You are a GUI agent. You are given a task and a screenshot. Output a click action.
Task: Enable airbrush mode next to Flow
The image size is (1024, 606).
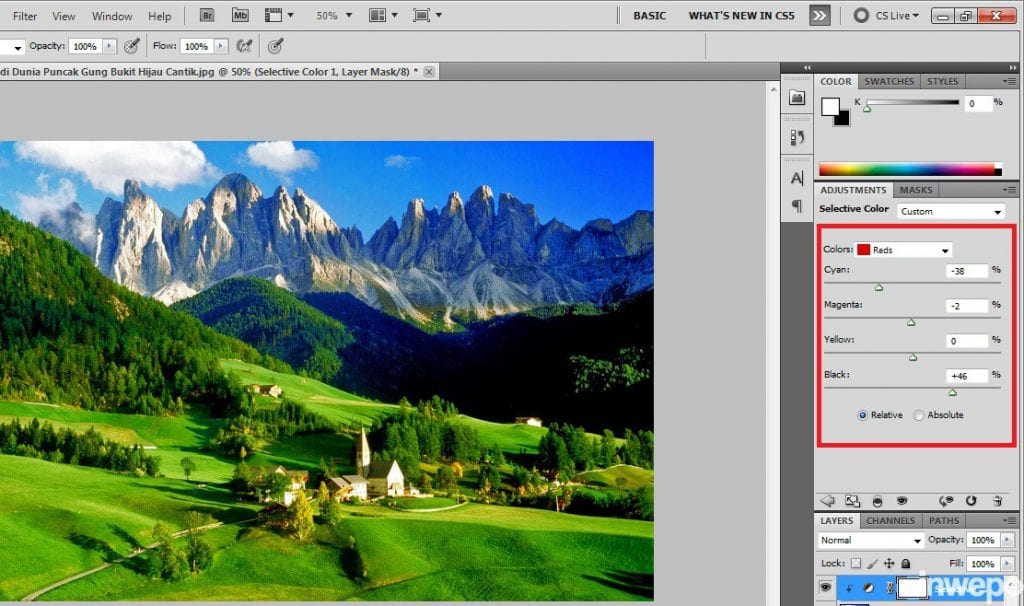(244, 46)
